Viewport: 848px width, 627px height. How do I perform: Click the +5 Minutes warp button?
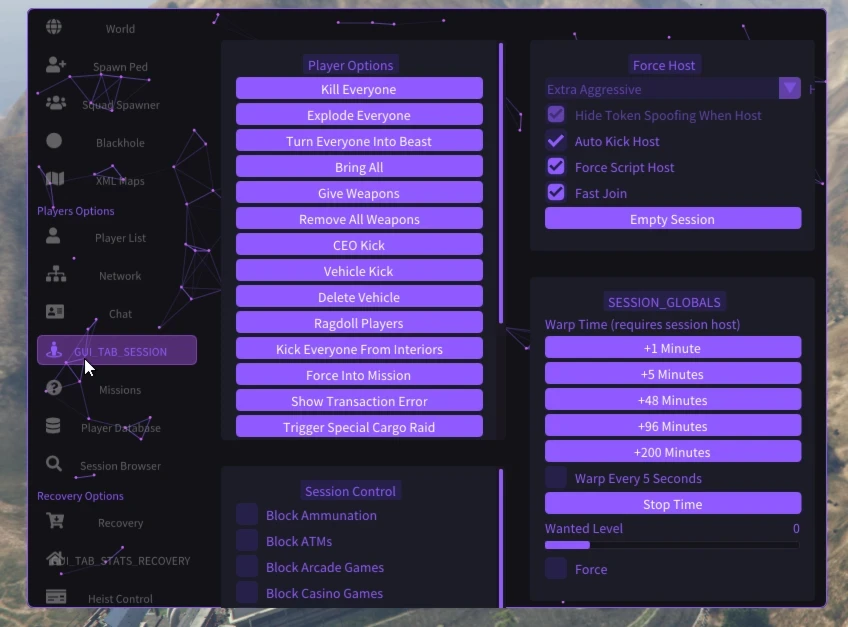(672, 374)
